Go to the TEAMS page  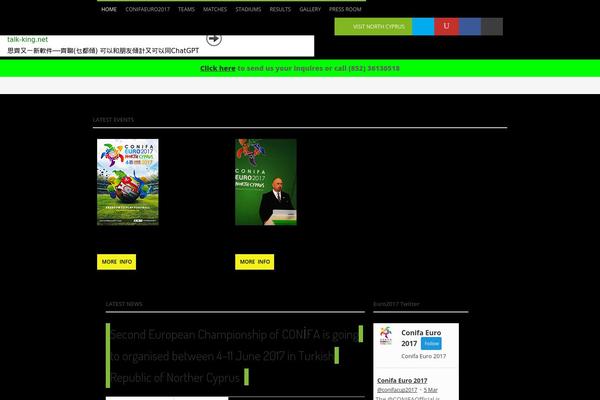[186, 9]
